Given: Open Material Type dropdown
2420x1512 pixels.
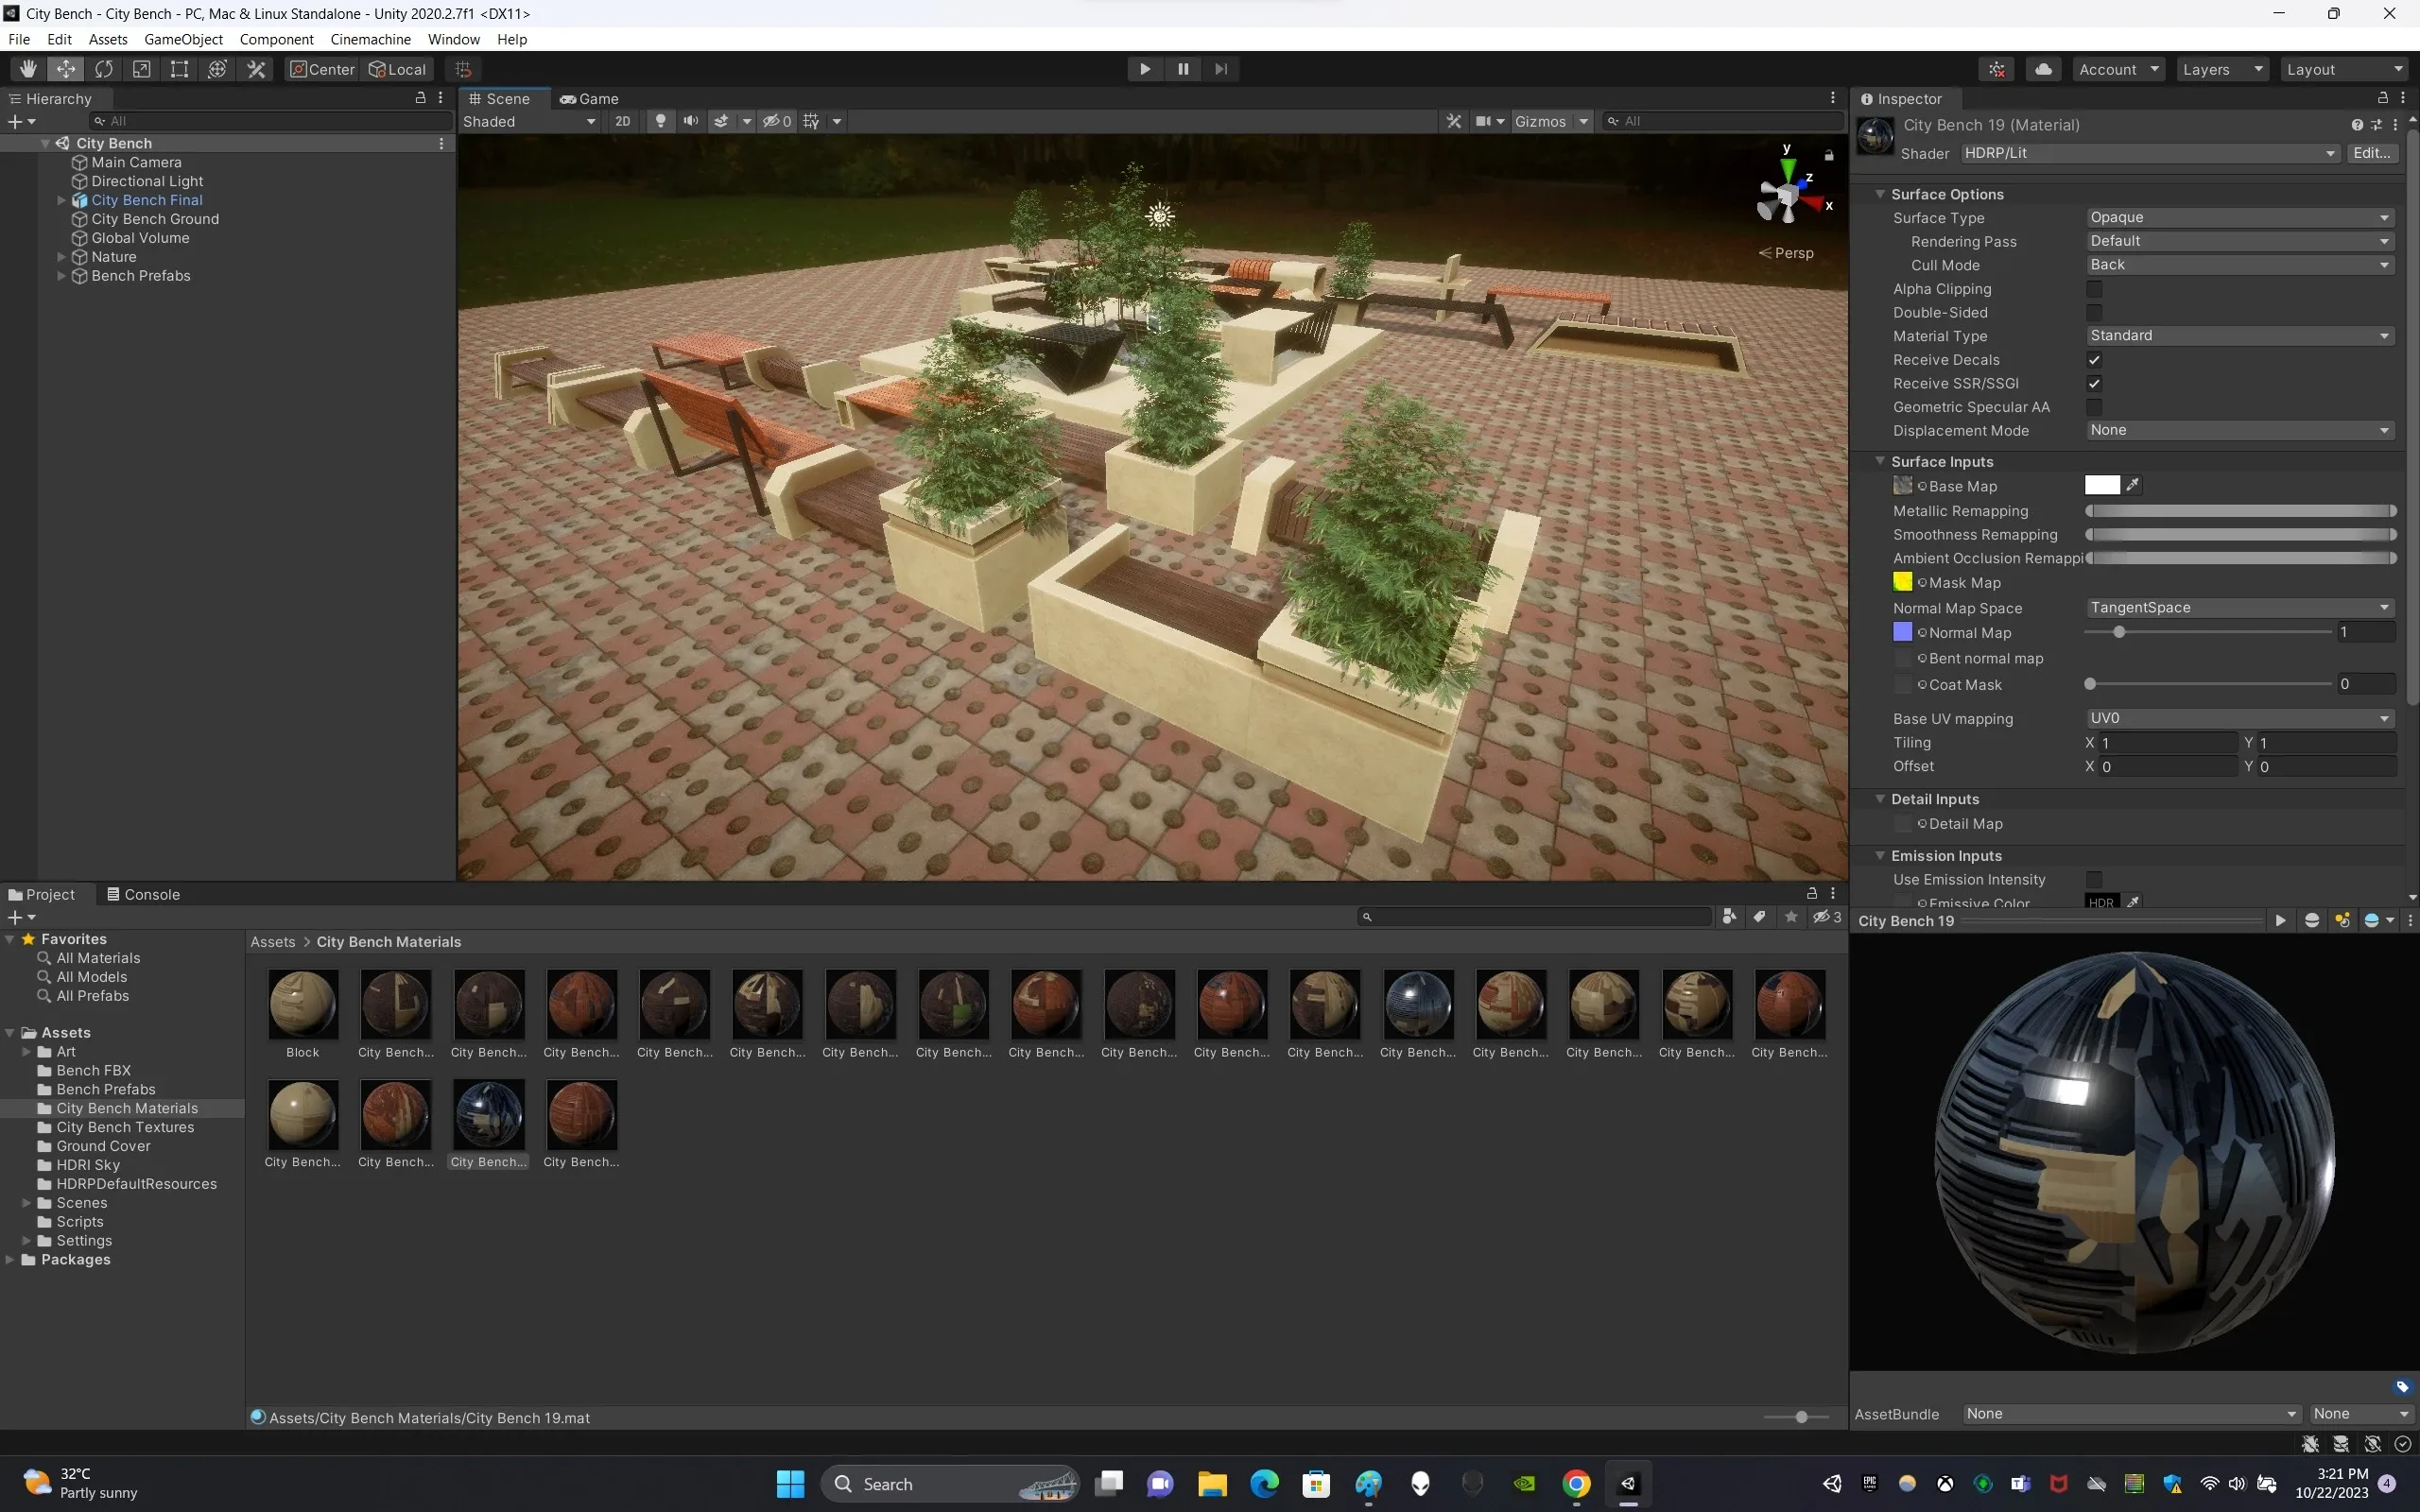Looking at the screenshot, I should click(x=2239, y=336).
